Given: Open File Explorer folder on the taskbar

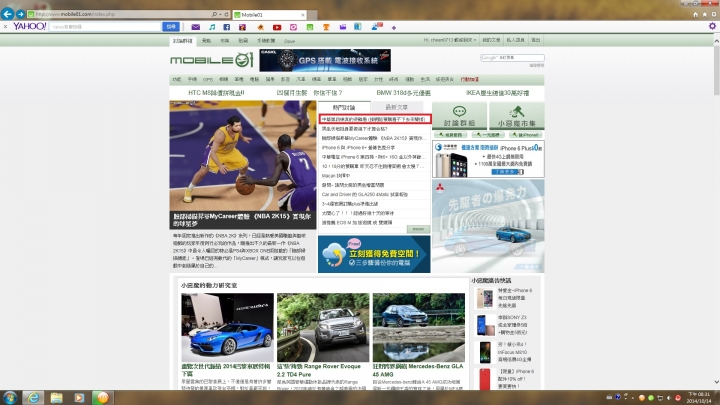Looking at the screenshot, I should pyautogui.click(x=56, y=397).
